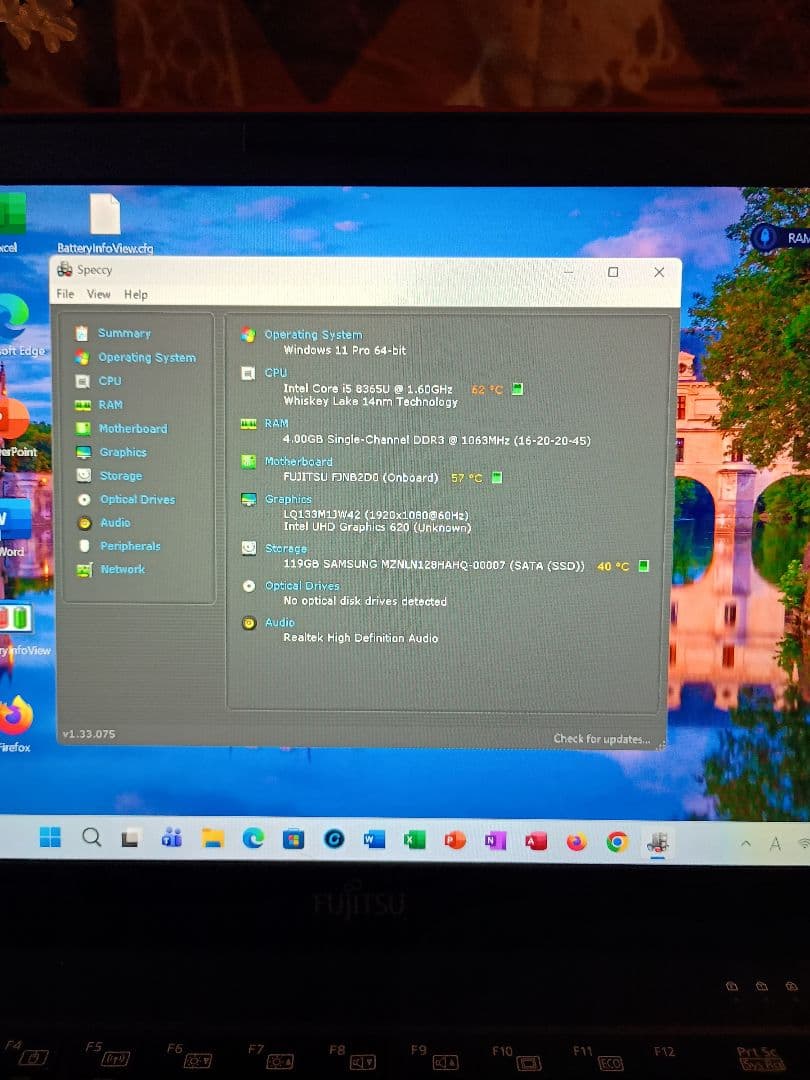This screenshot has width=810, height=1080.
Task: Select CPU in the Speccy sidebar
Action: (x=110, y=381)
